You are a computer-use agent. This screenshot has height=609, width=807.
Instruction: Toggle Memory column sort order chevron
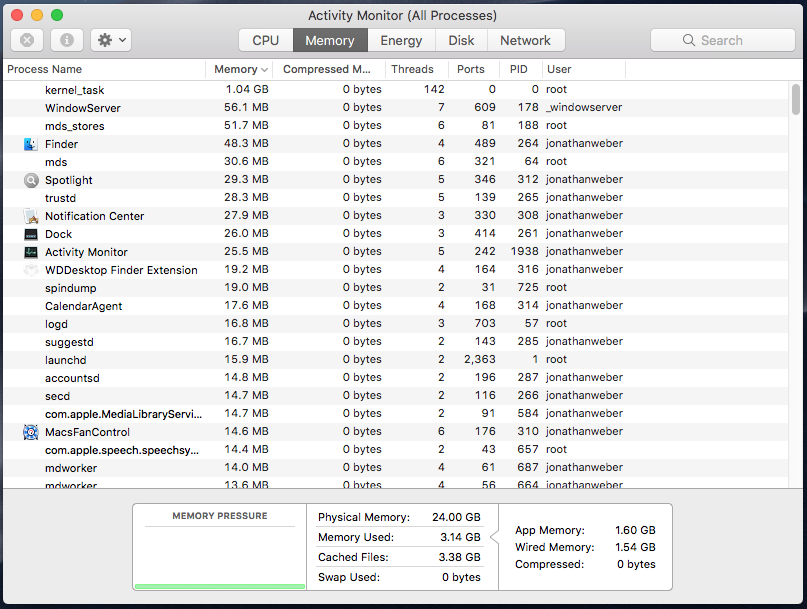264,69
